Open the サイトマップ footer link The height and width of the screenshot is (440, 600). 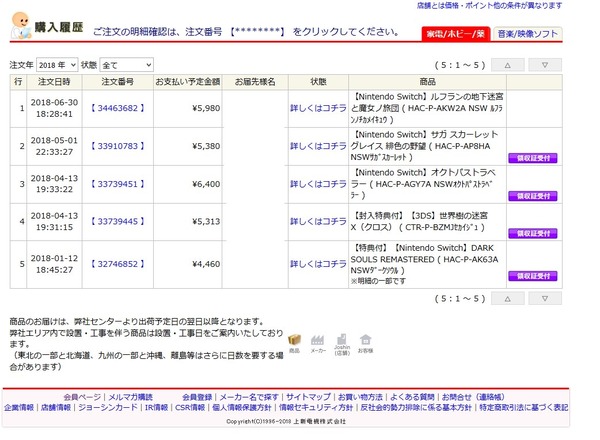click(308, 397)
